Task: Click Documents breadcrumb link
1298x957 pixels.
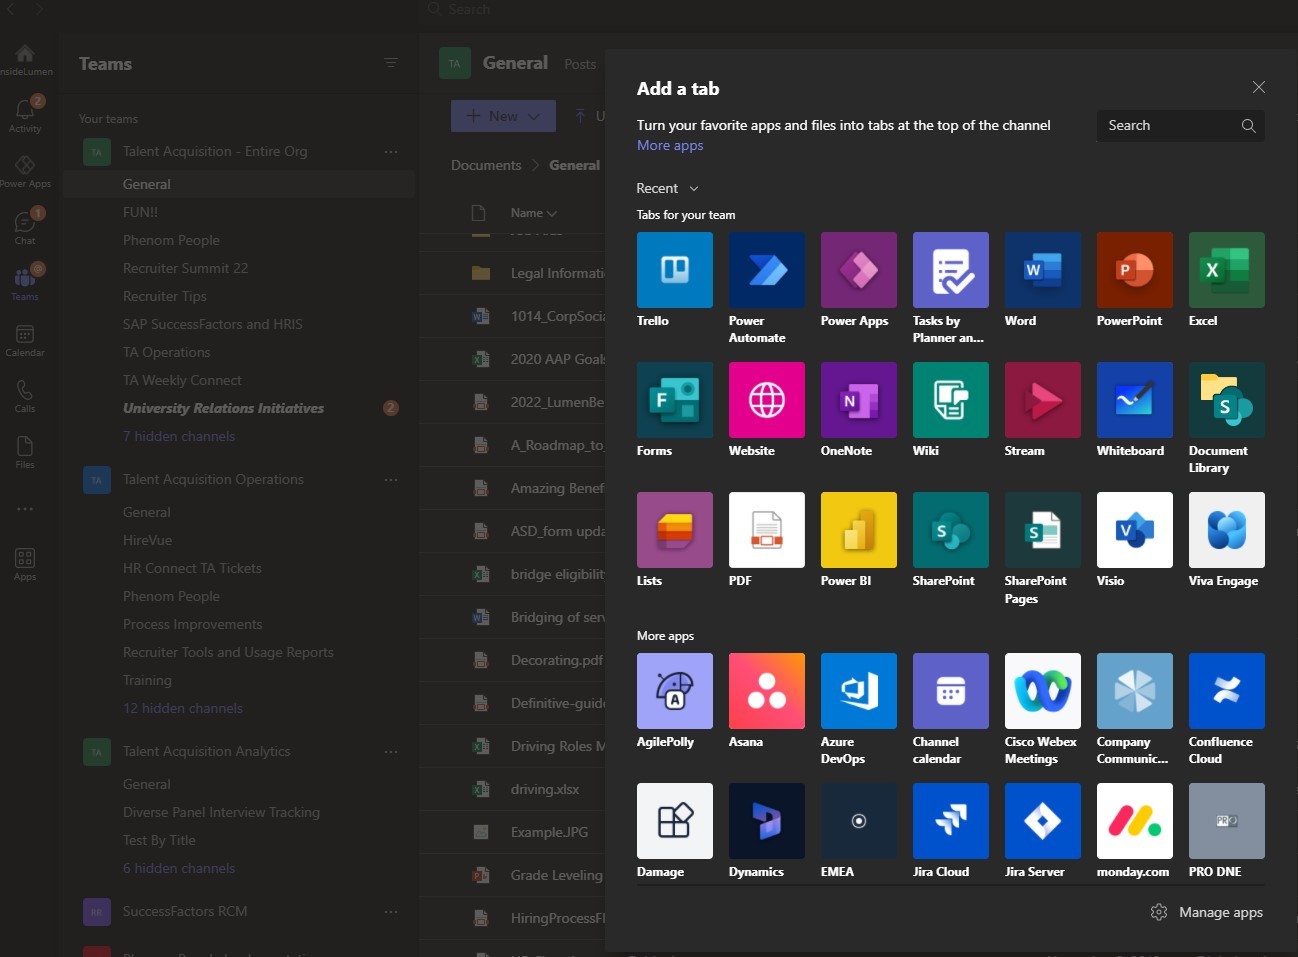Action: pos(486,165)
